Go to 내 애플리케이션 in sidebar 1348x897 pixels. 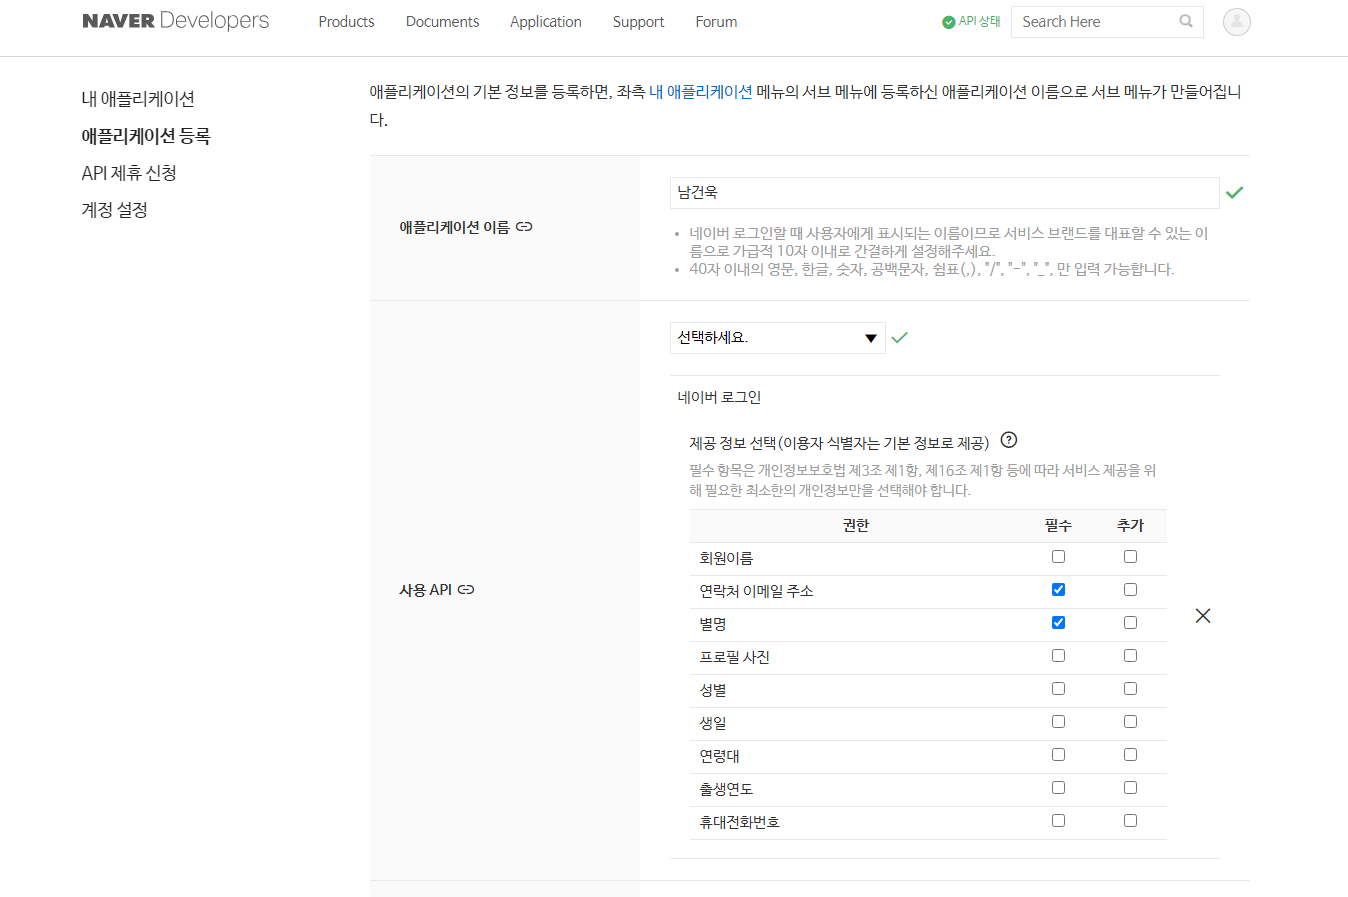tap(138, 99)
